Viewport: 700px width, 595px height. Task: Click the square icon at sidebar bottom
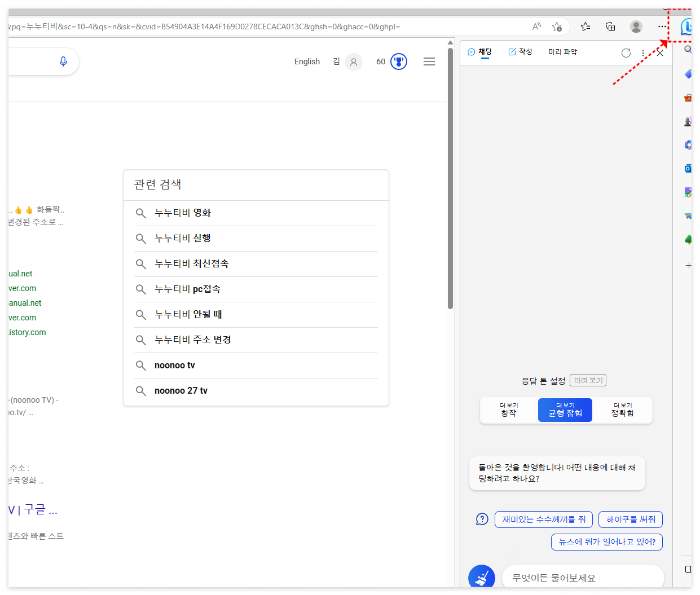click(688, 569)
